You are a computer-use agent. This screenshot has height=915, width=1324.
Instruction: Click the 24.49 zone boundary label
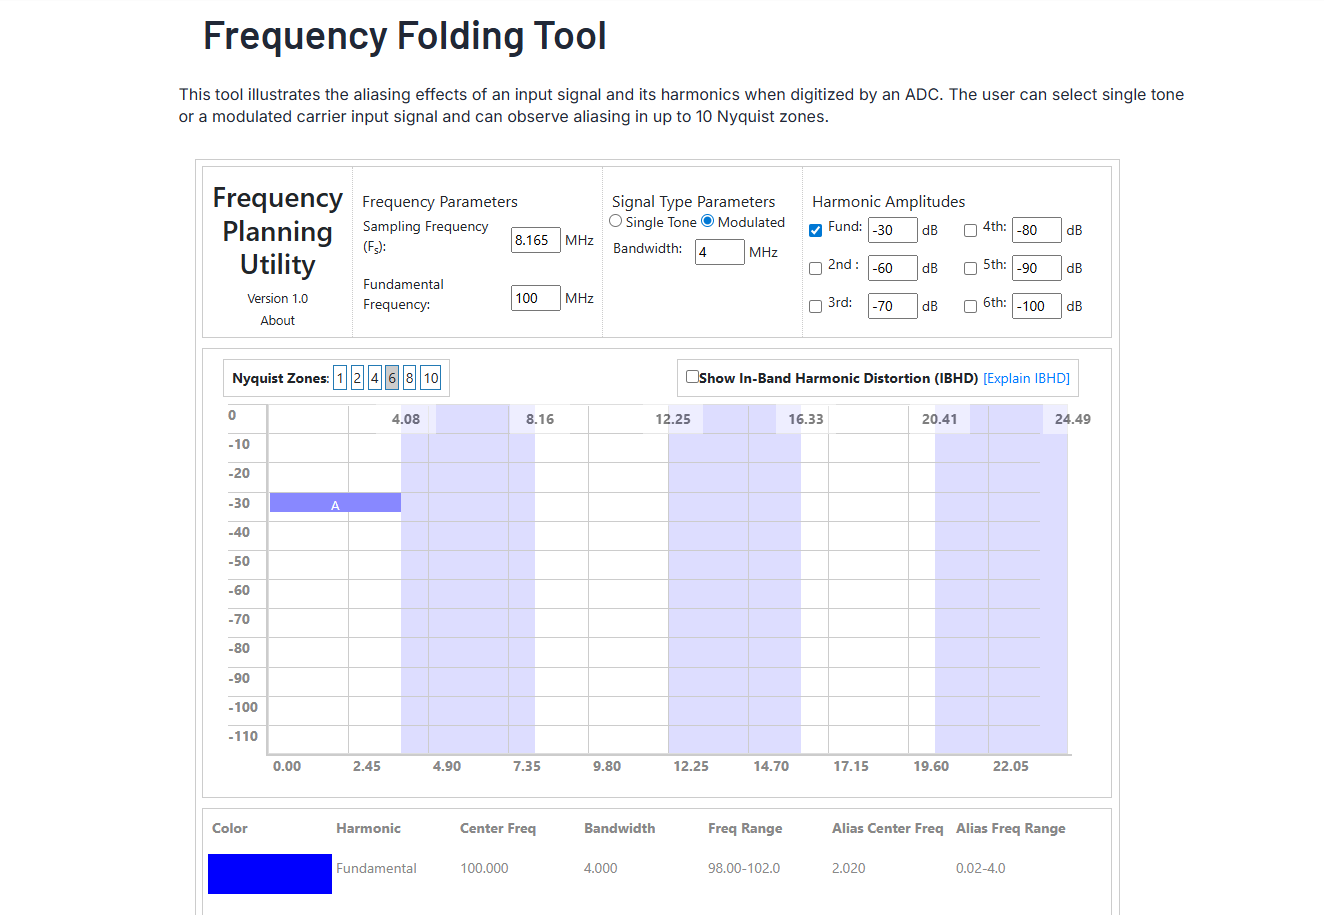click(x=1072, y=419)
